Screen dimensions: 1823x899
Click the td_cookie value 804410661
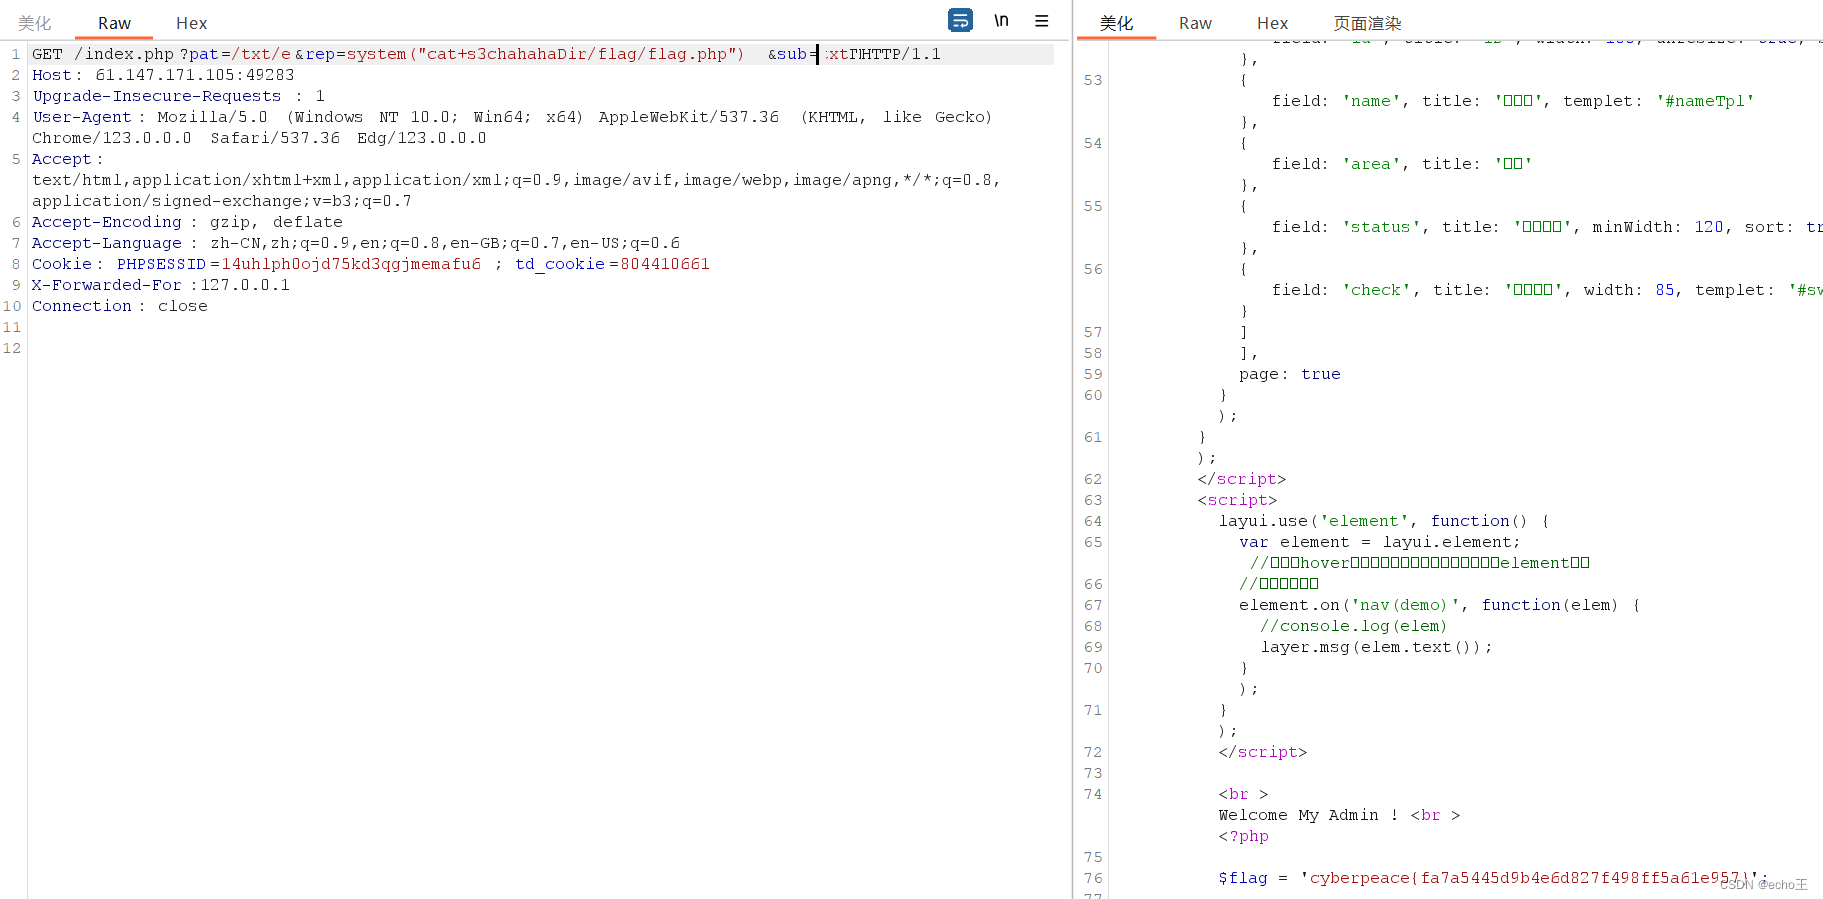point(665,264)
